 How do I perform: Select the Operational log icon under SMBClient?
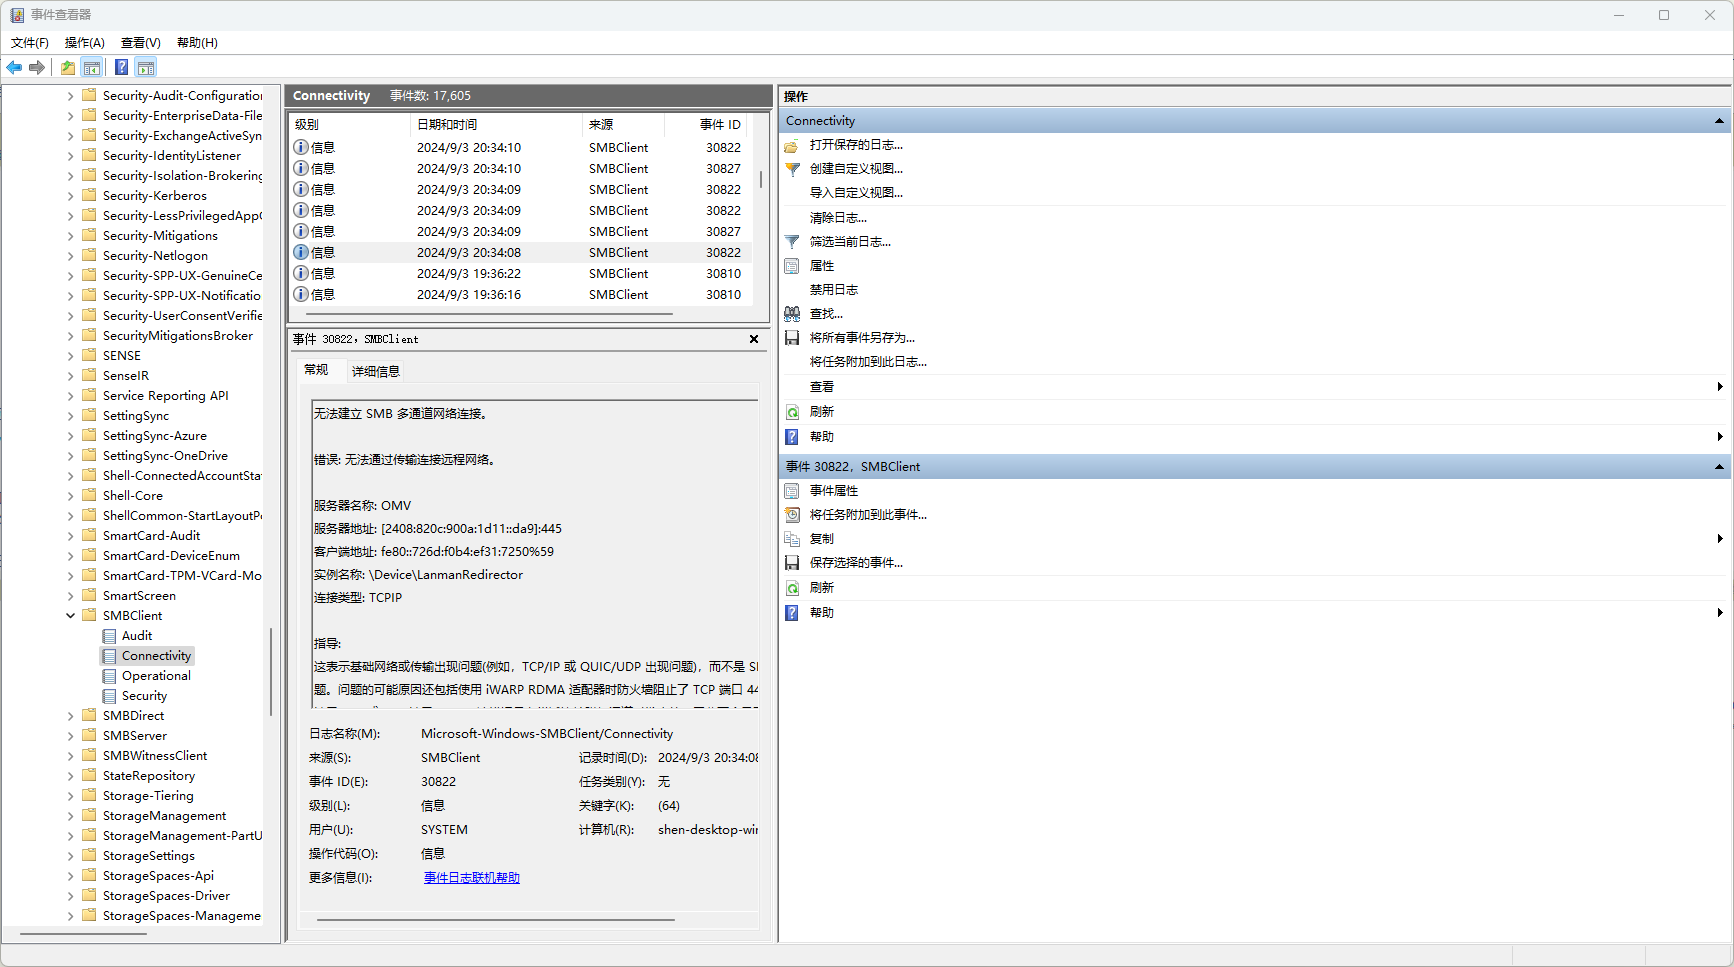pyautogui.click(x=109, y=676)
